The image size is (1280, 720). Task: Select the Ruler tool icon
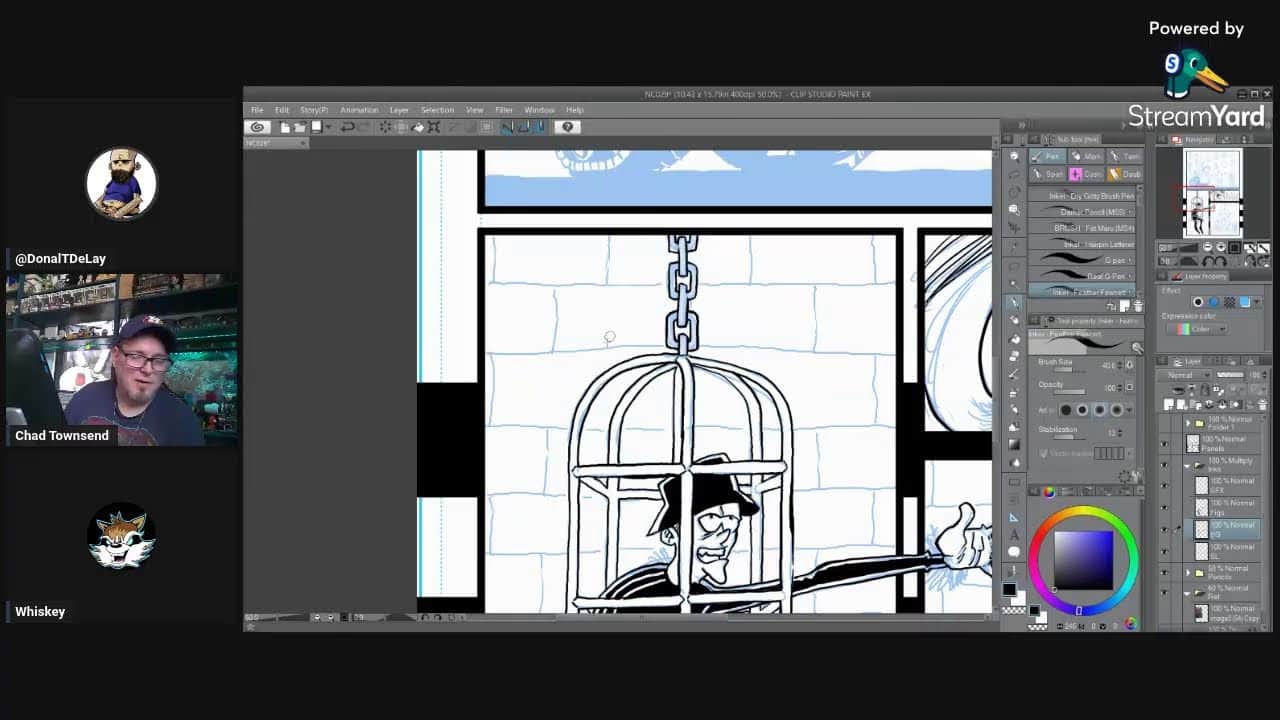(x=1014, y=517)
